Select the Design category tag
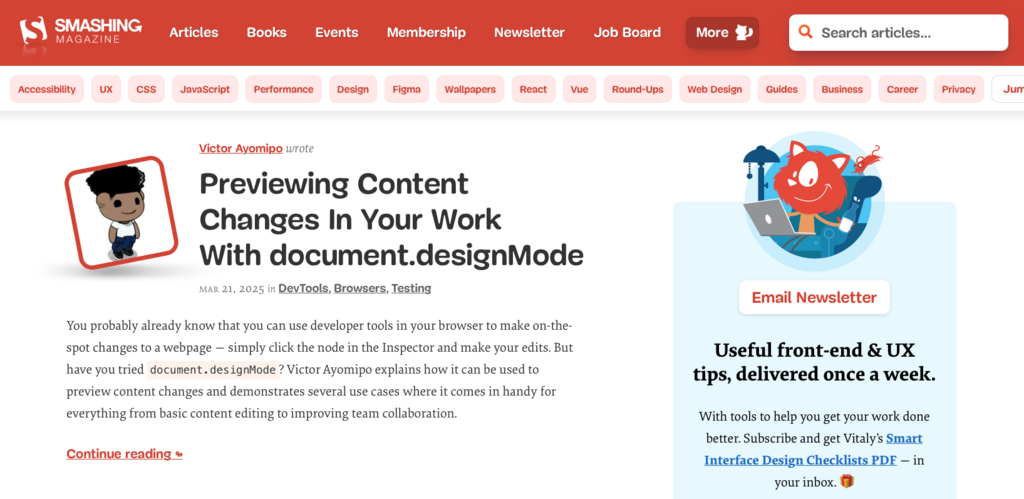Screen dimensions: 1024x499 click(353, 89)
